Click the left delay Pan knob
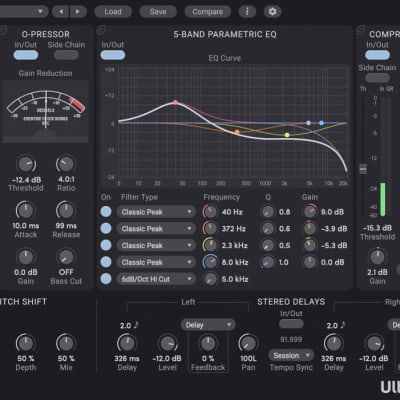 (248, 343)
